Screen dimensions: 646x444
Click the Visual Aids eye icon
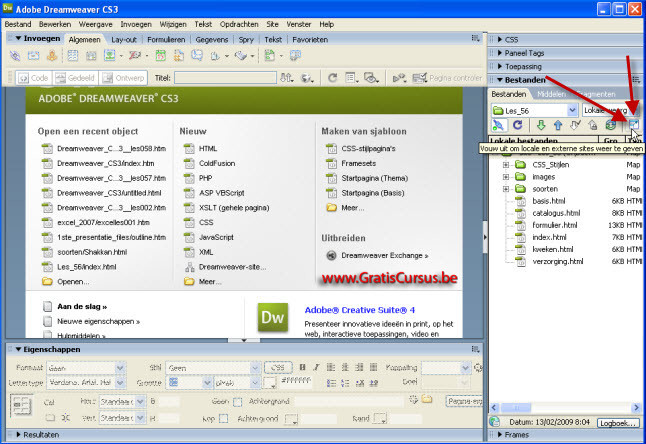[x=371, y=78]
